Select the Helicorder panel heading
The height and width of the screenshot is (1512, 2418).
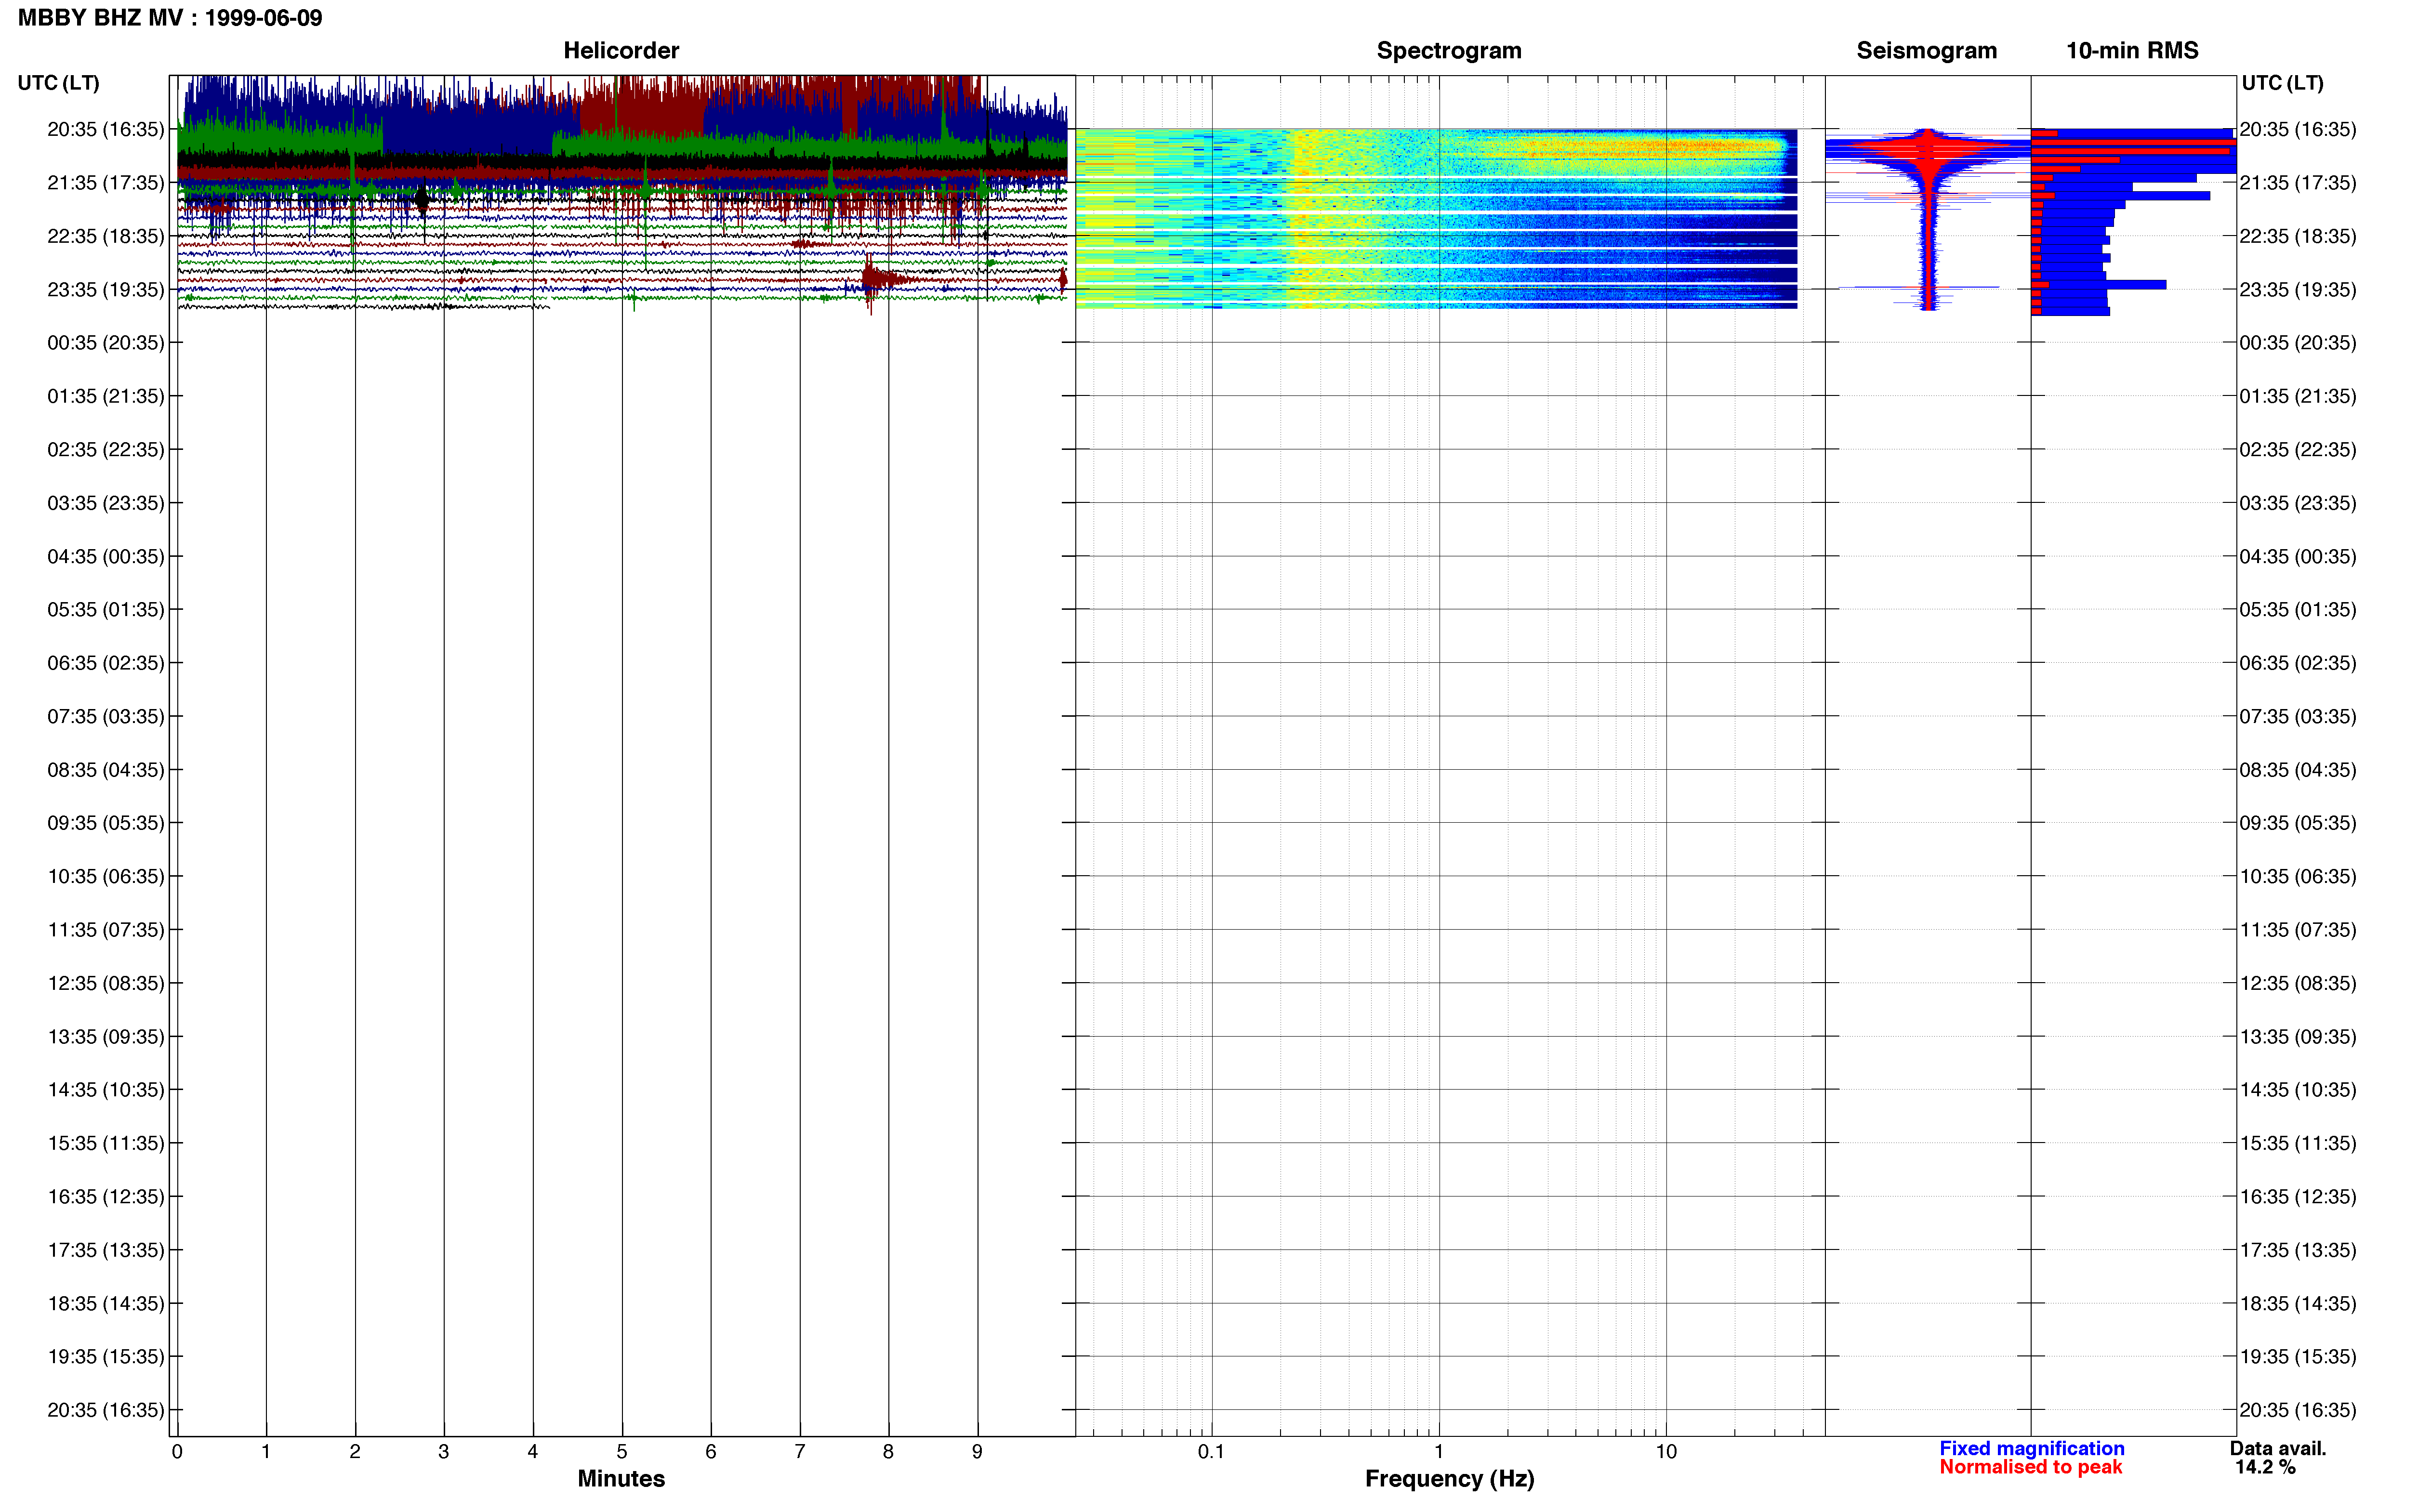click(x=621, y=51)
